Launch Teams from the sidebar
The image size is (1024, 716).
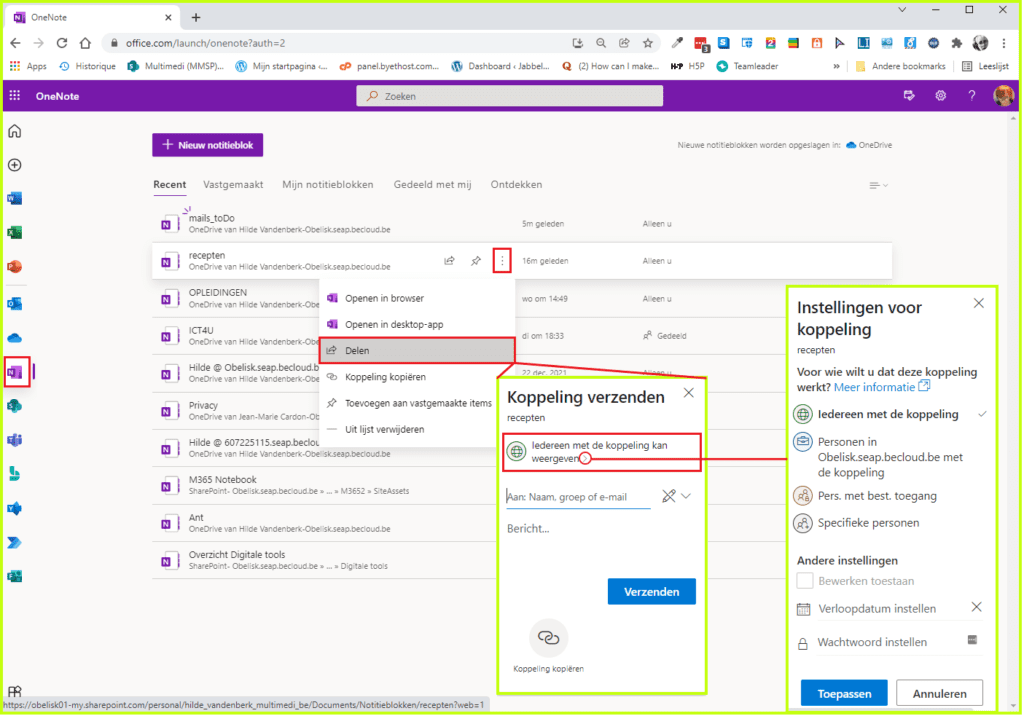14,440
